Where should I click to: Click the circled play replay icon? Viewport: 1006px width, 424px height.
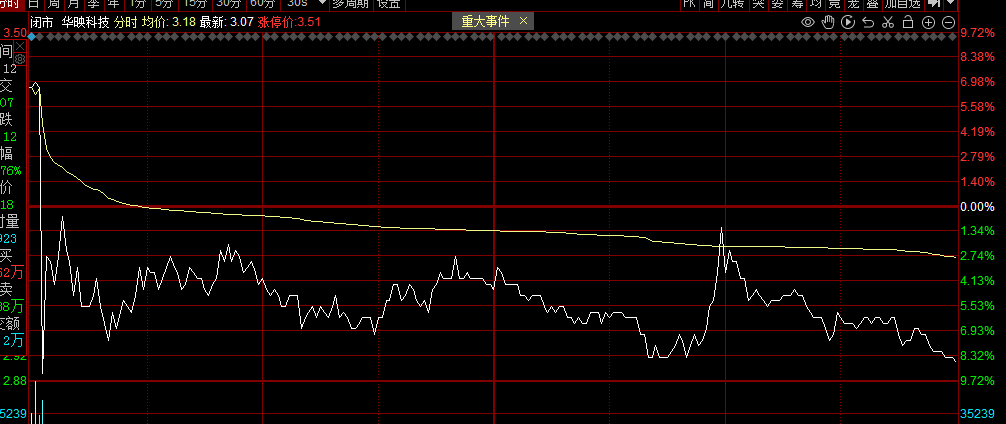click(849, 22)
